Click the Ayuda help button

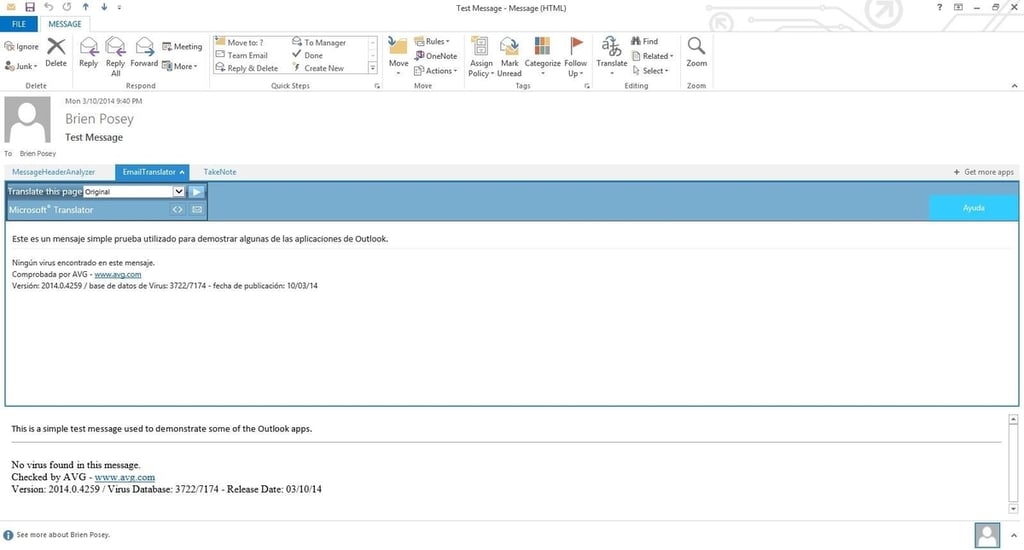[973, 208]
